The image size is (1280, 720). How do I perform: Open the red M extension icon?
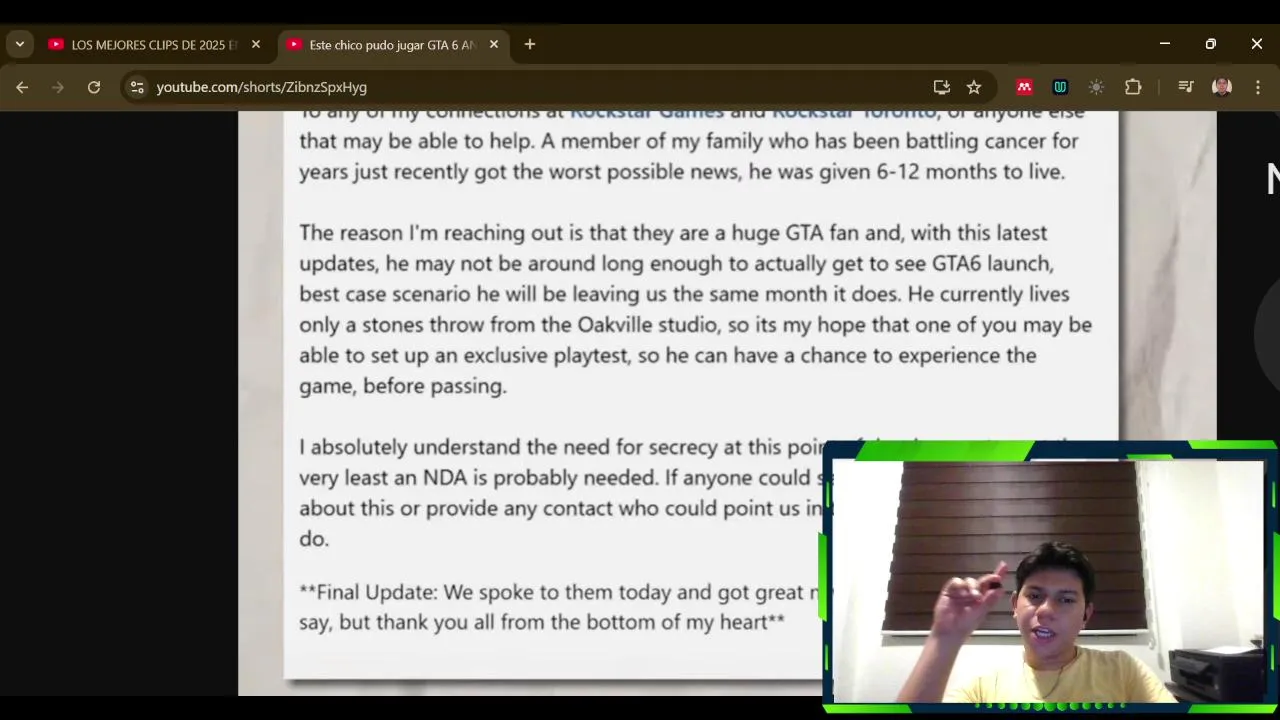(1024, 87)
